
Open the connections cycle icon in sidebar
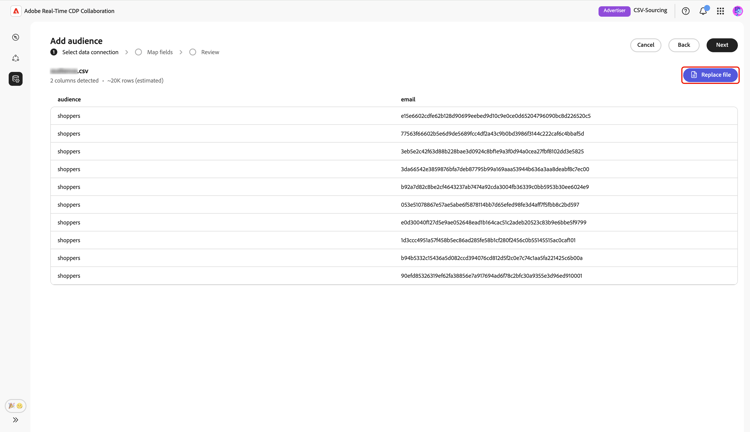[16, 58]
